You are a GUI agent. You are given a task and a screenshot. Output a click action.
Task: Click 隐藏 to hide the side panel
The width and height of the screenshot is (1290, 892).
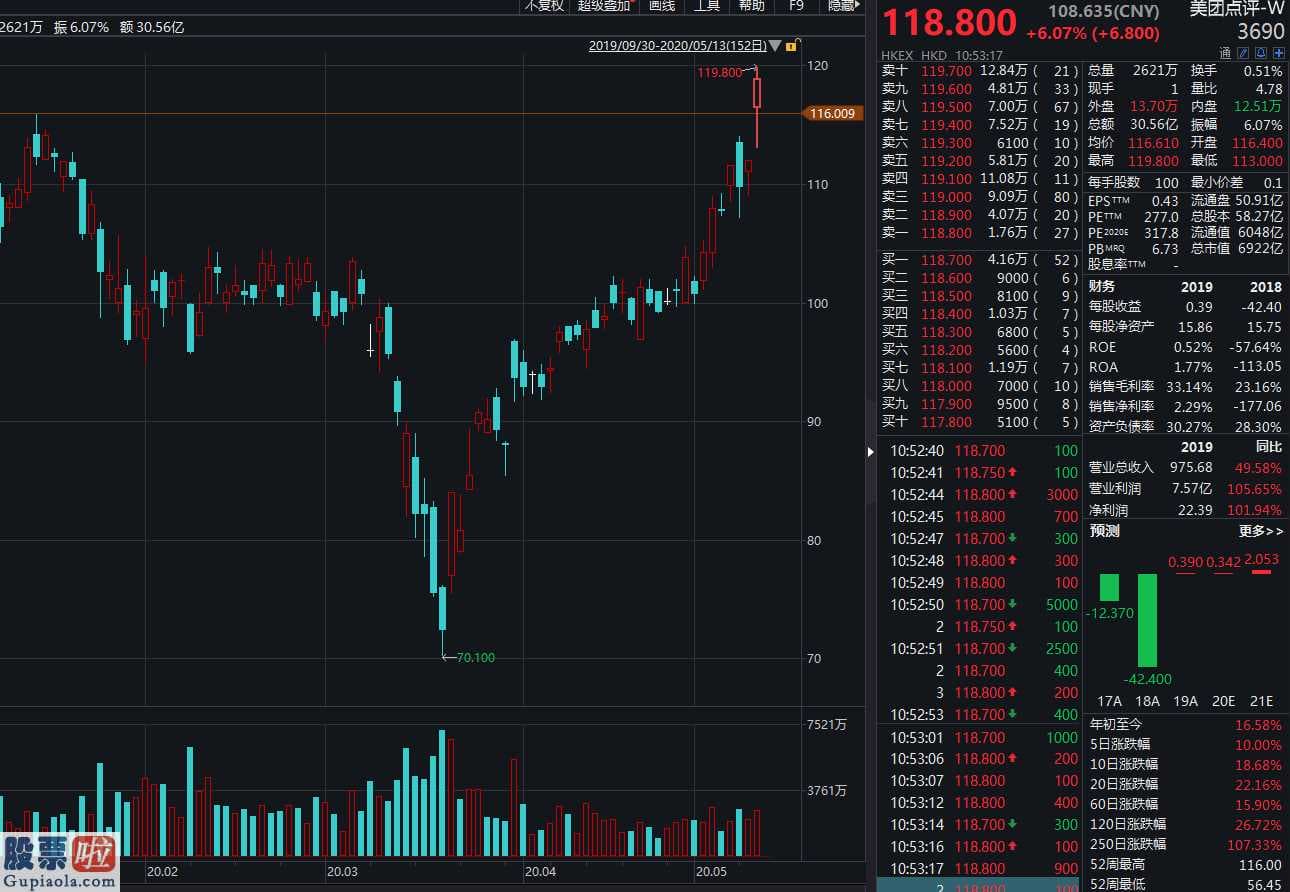[842, 5]
